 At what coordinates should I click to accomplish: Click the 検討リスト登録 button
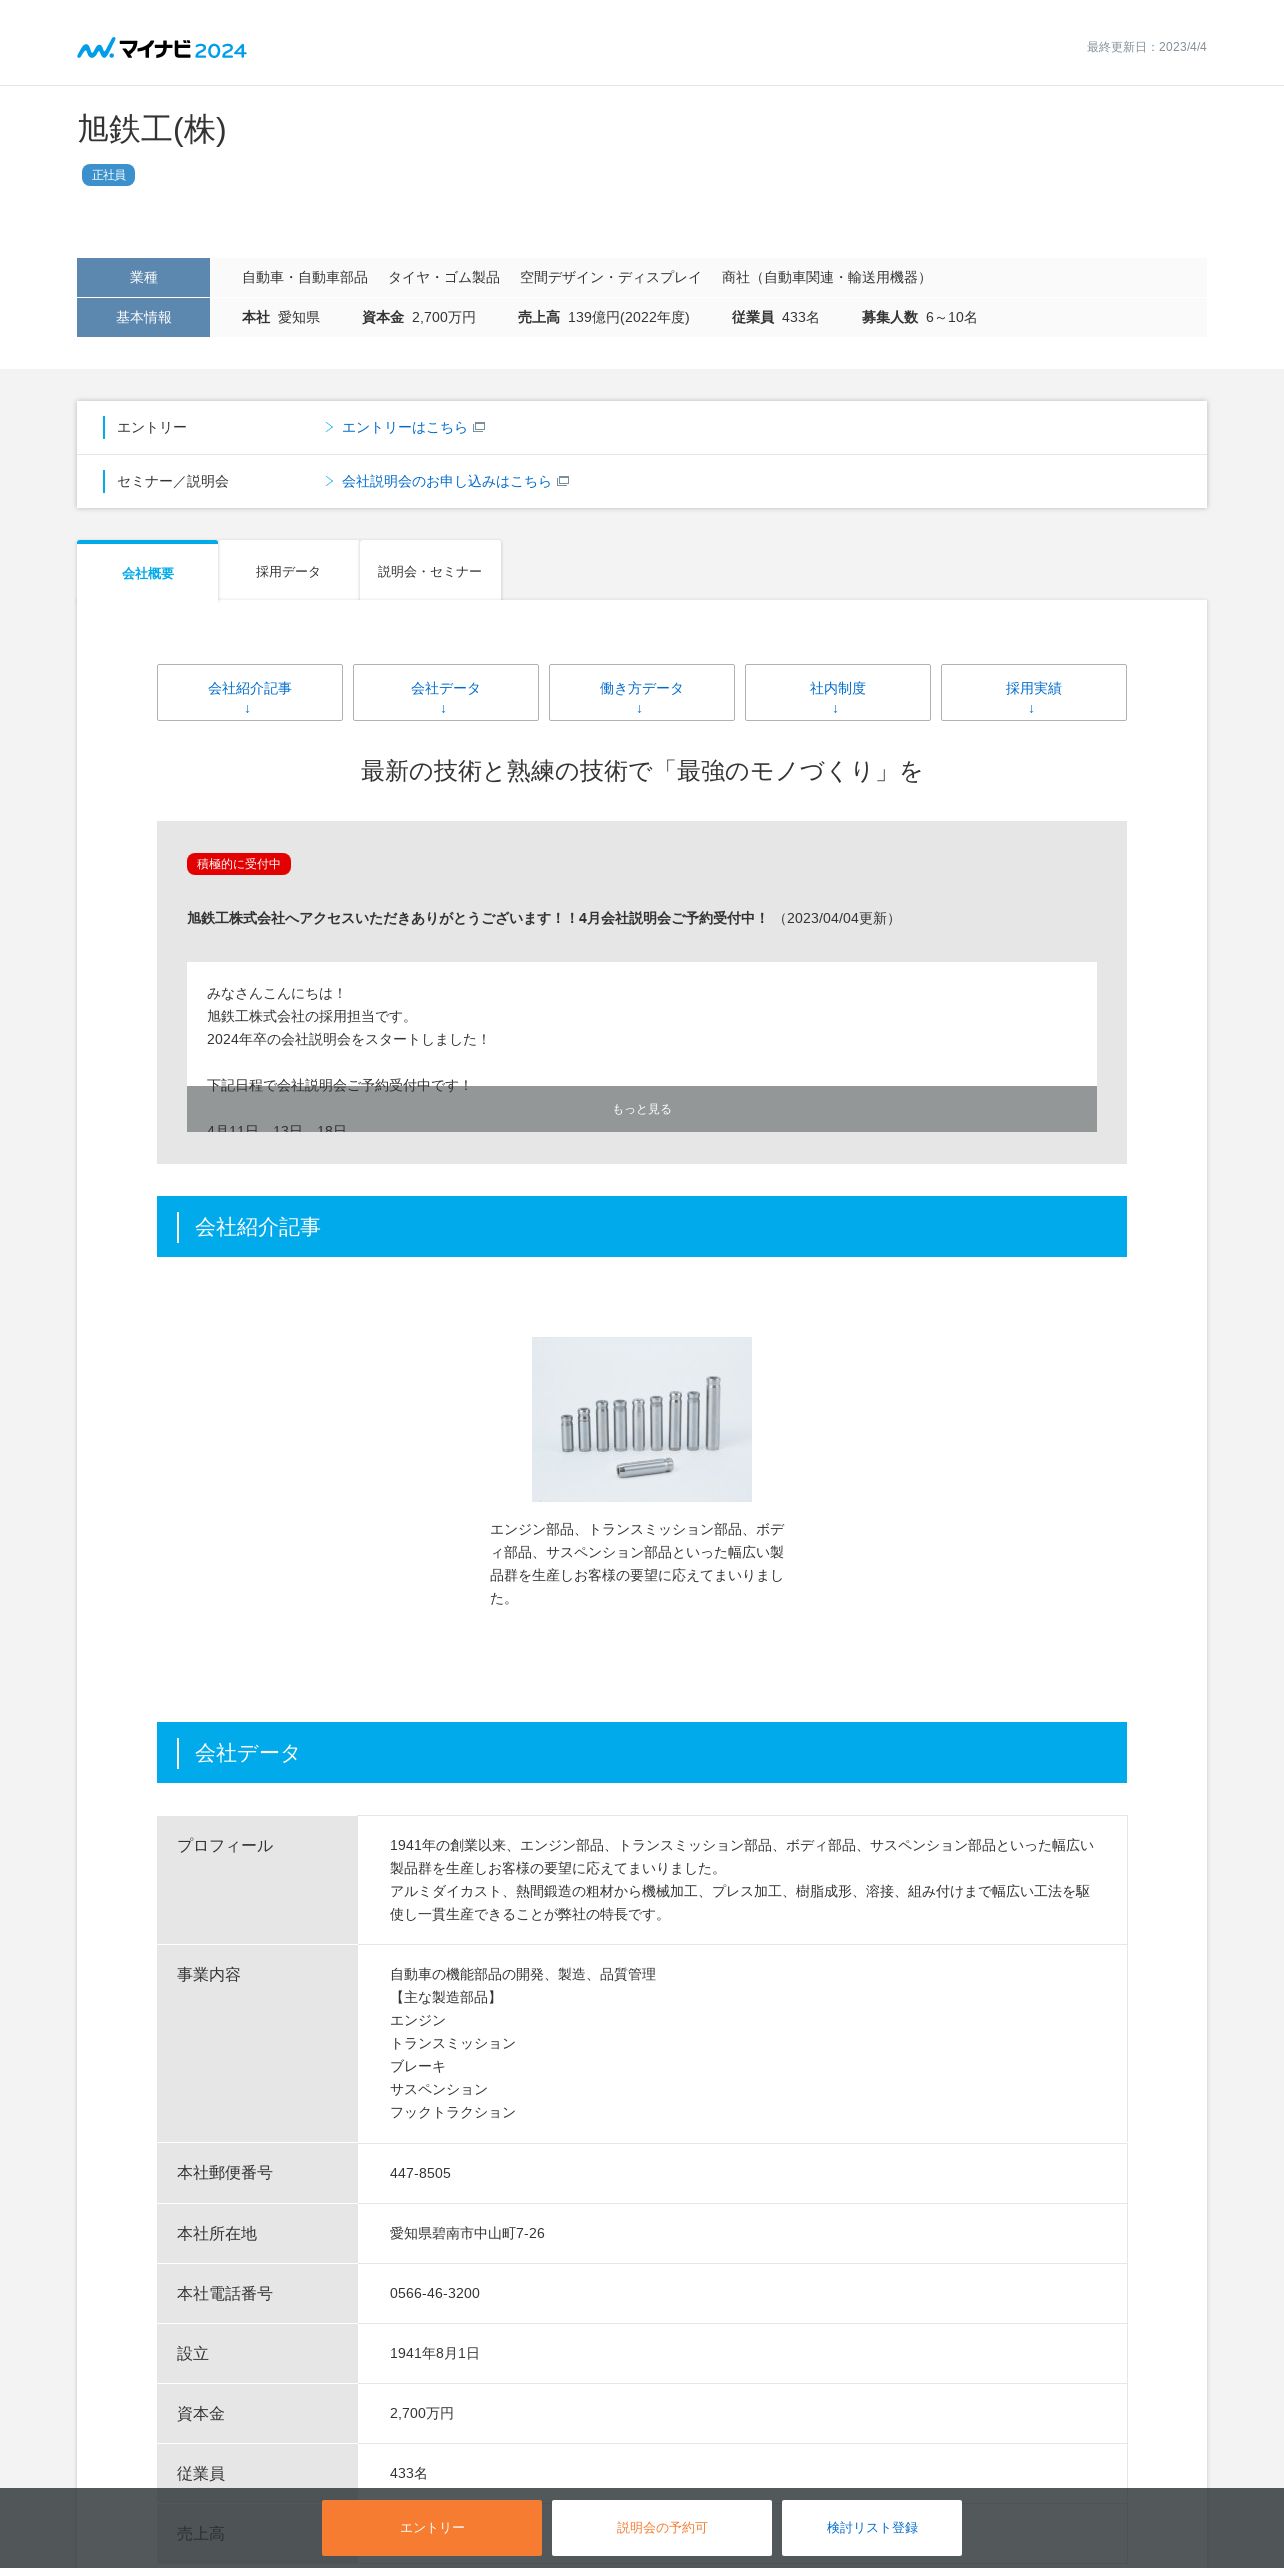coord(872,2527)
